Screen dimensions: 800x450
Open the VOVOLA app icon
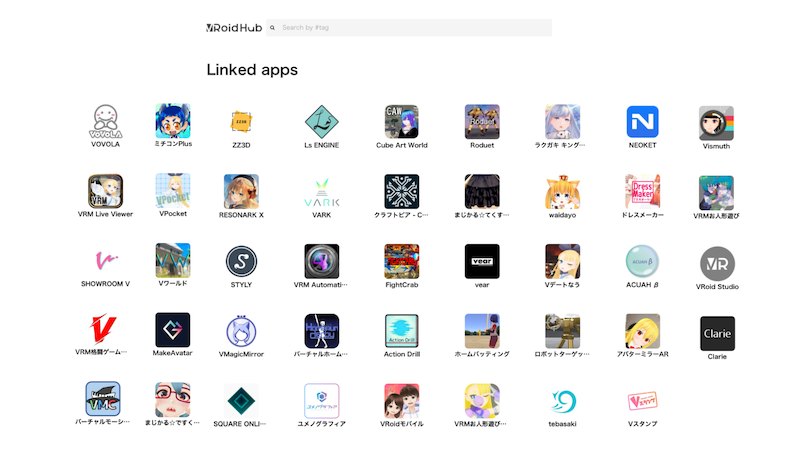pos(105,121)
